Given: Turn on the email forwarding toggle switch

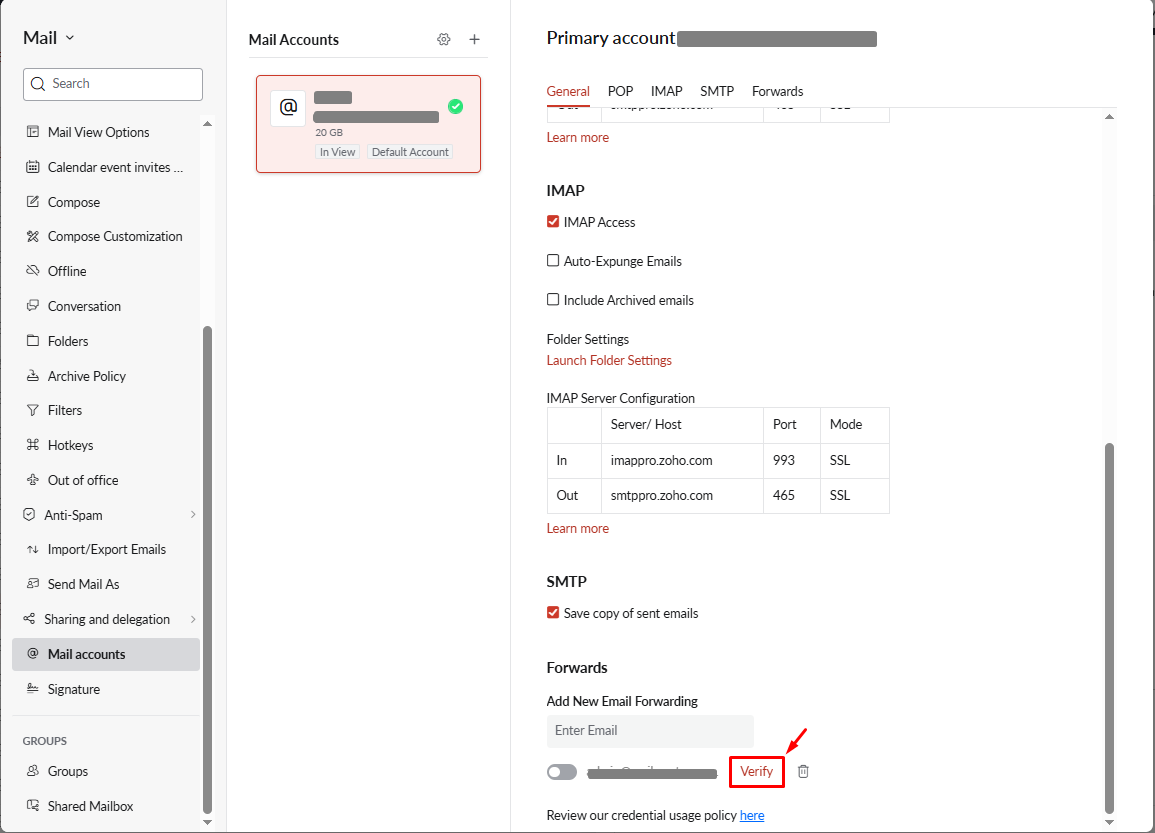Looking at the screenshot, I should point(562,772).
